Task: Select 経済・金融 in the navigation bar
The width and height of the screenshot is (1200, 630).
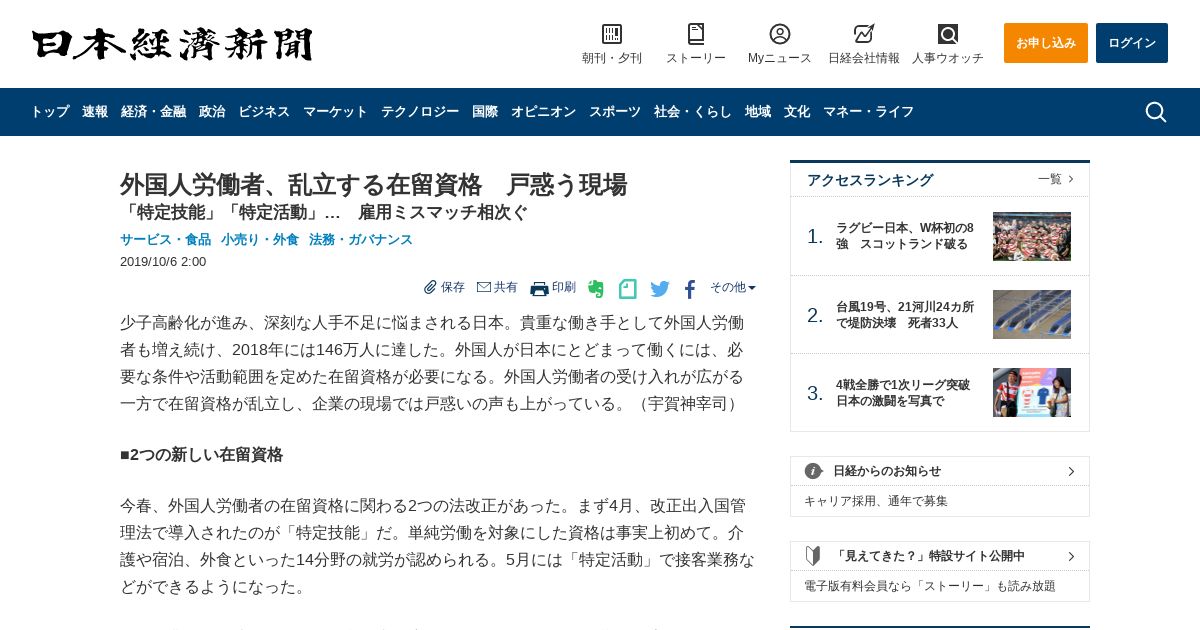Action: click(153, 112)
